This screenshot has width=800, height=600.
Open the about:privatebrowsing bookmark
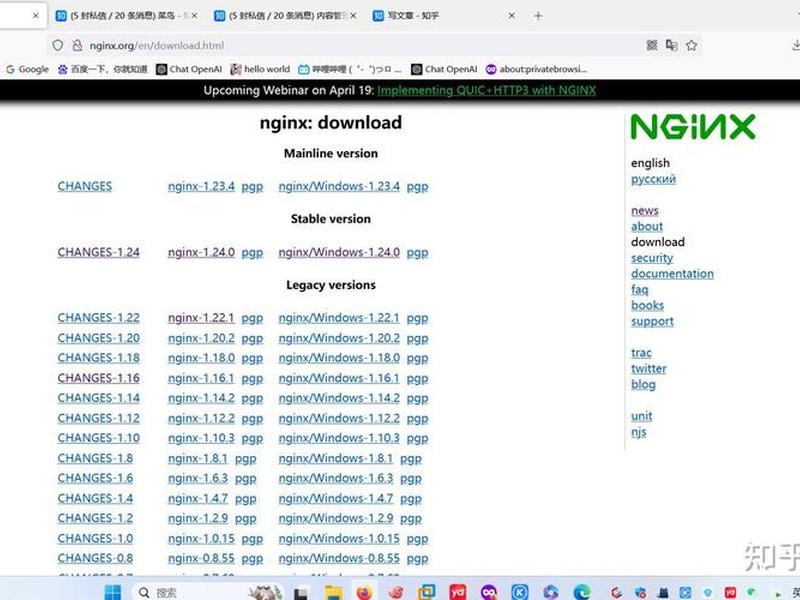[x=536, y=69]
